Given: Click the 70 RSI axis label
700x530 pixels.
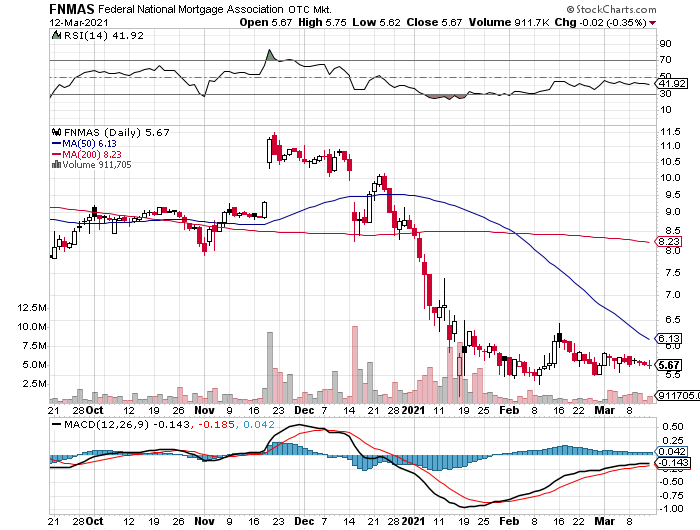Looking at the screenshot, I should click(x=666, y=60).
